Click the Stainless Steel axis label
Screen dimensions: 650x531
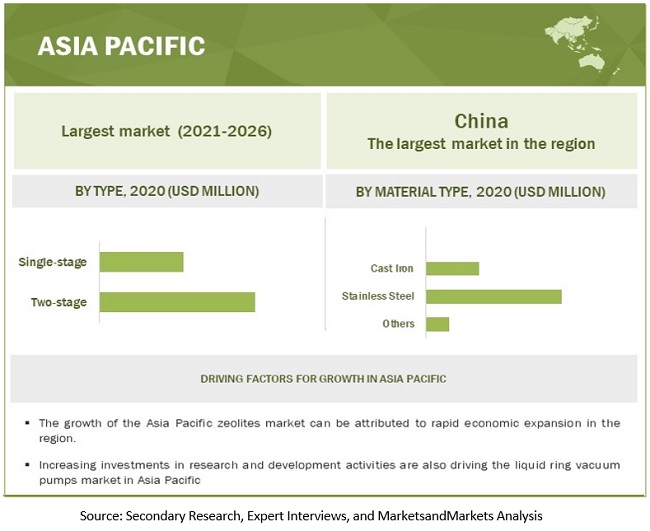[378, 297]
